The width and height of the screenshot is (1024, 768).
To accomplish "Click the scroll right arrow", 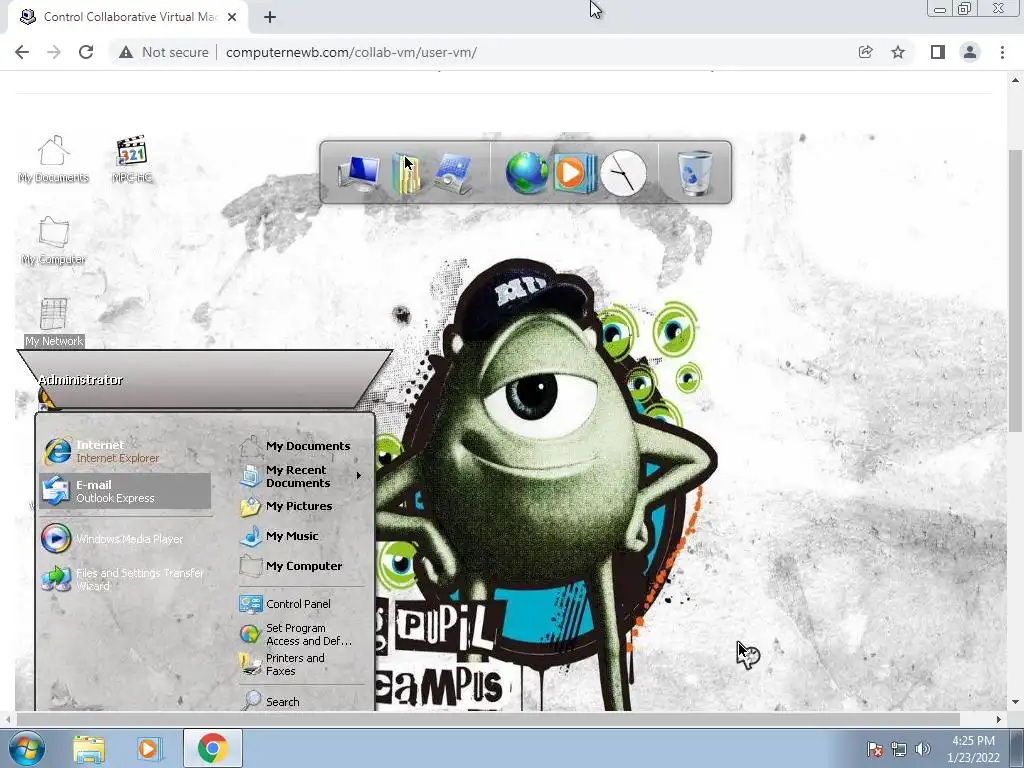I will coord(999,720).
